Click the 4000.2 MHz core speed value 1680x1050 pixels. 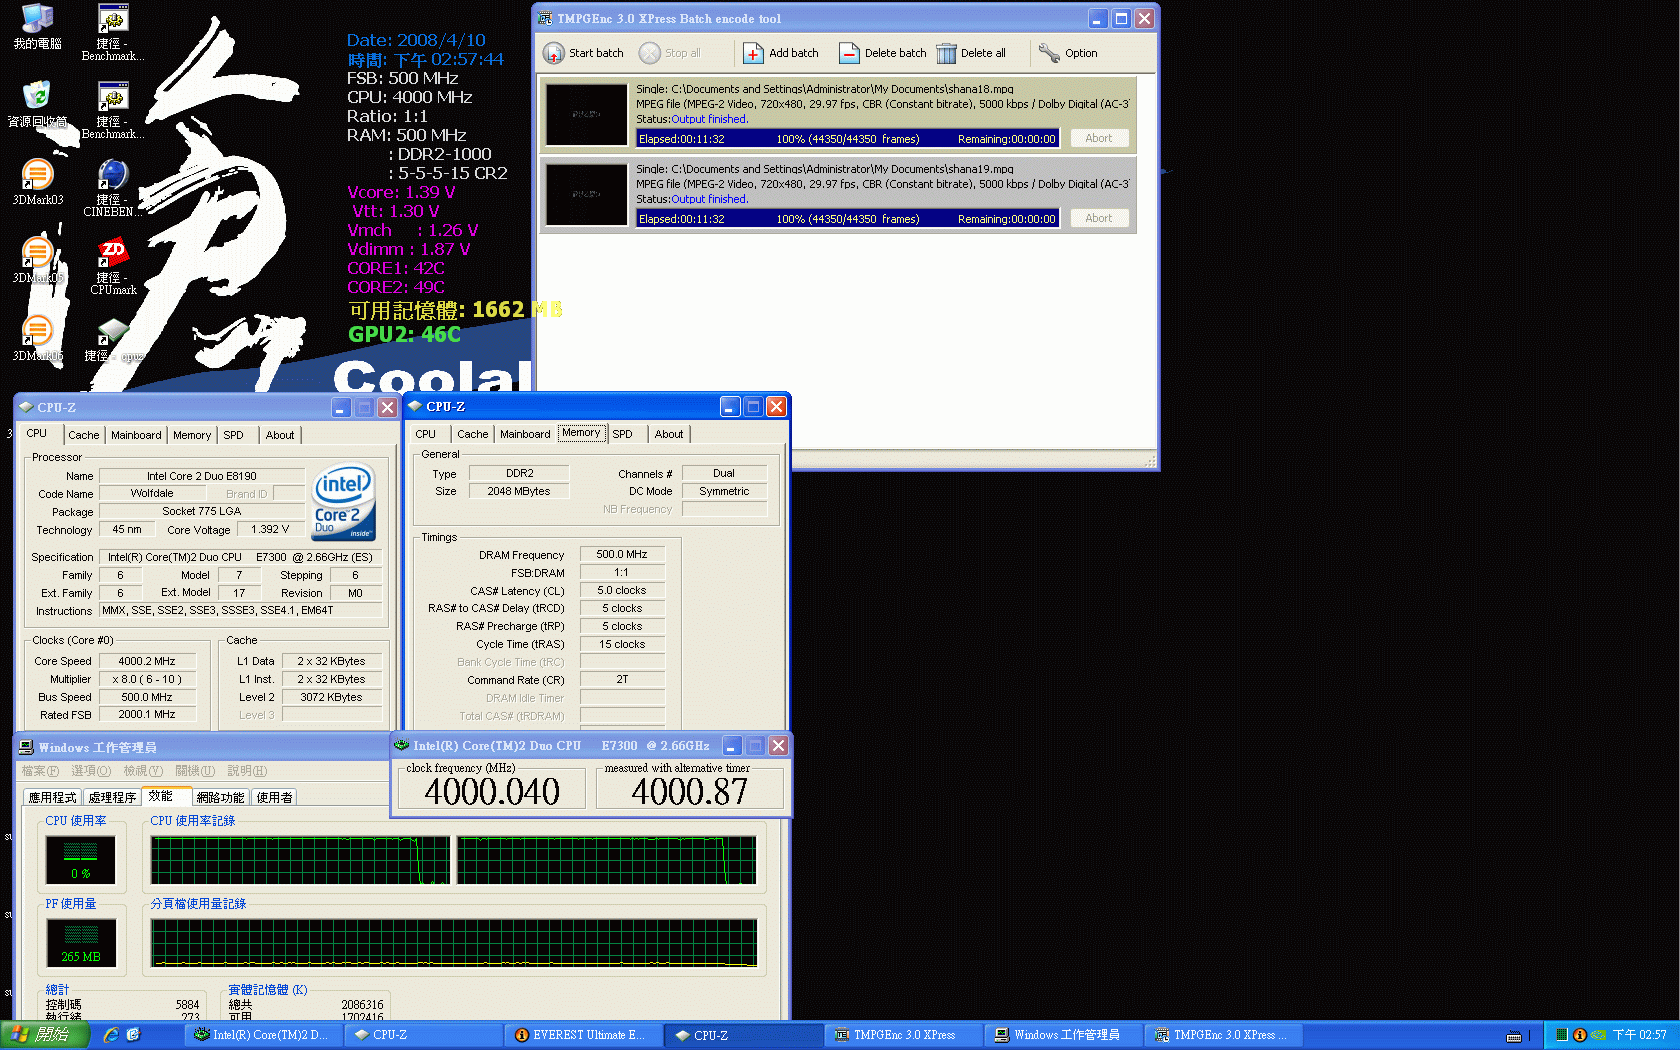[x=147, y=661]
